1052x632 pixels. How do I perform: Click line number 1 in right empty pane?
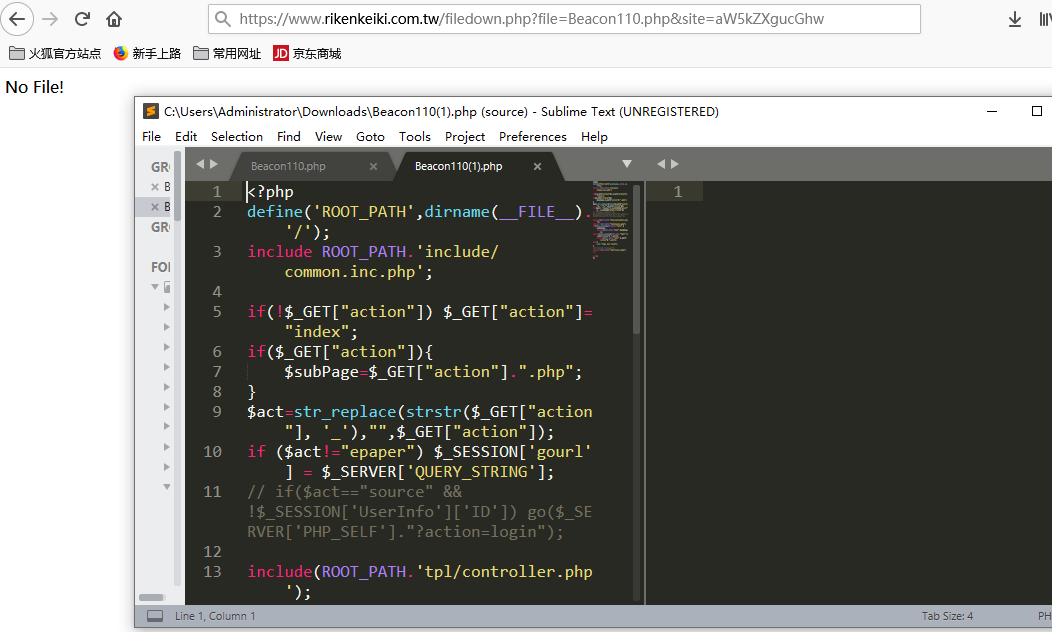[678, 192]
